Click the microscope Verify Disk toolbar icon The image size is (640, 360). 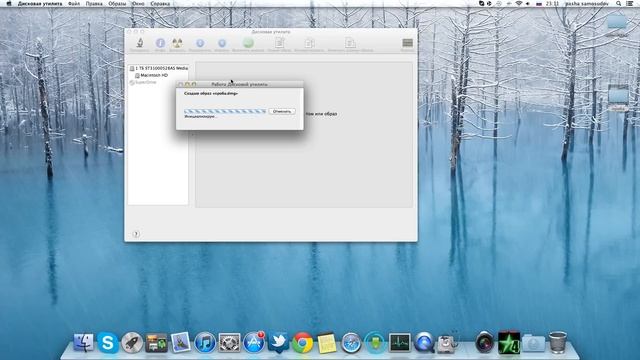pyautogui.click(x=140, y=43)
